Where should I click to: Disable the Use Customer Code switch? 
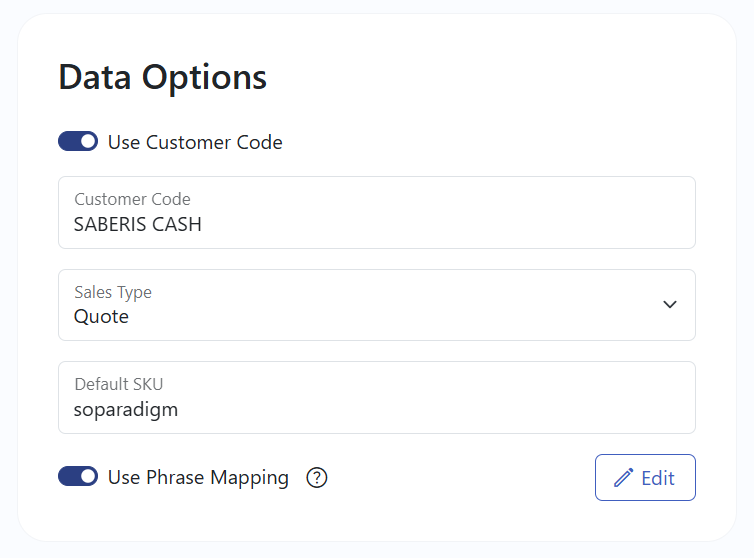78,142
